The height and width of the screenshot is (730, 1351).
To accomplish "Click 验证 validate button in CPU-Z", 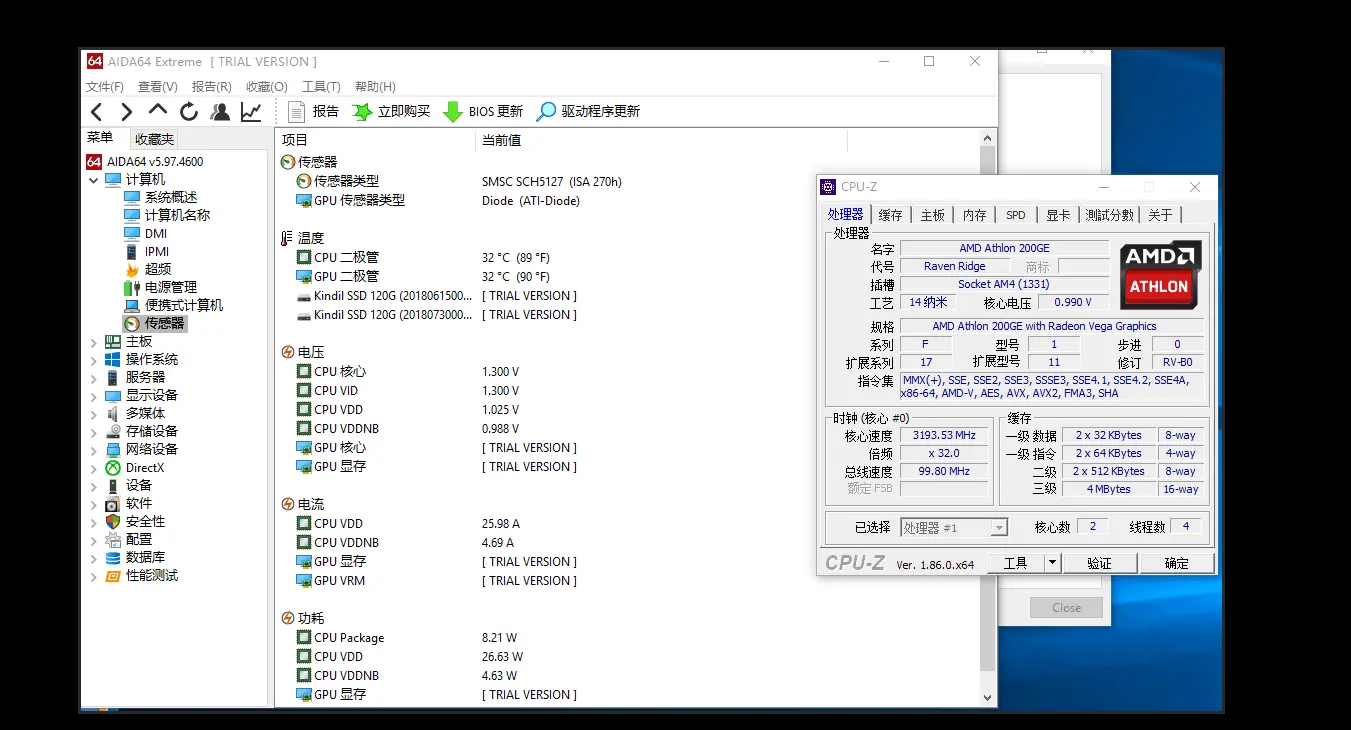I will [x=1099, y=563].
